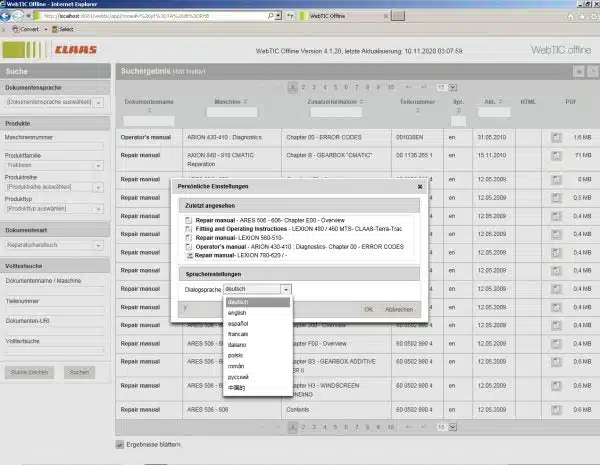Click the Volltextsuche input field
Viewport: 600px width, 465px height.
[x=54, y=349]
